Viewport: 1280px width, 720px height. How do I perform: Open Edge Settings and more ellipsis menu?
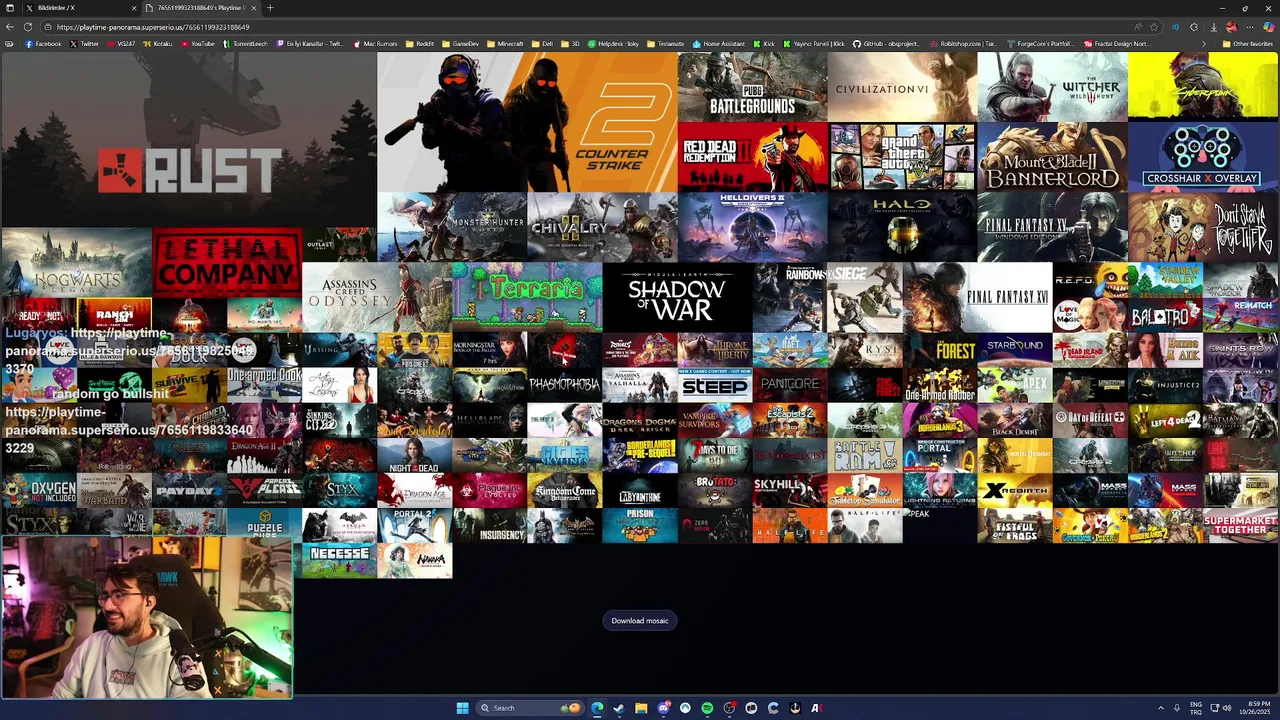1250,27
